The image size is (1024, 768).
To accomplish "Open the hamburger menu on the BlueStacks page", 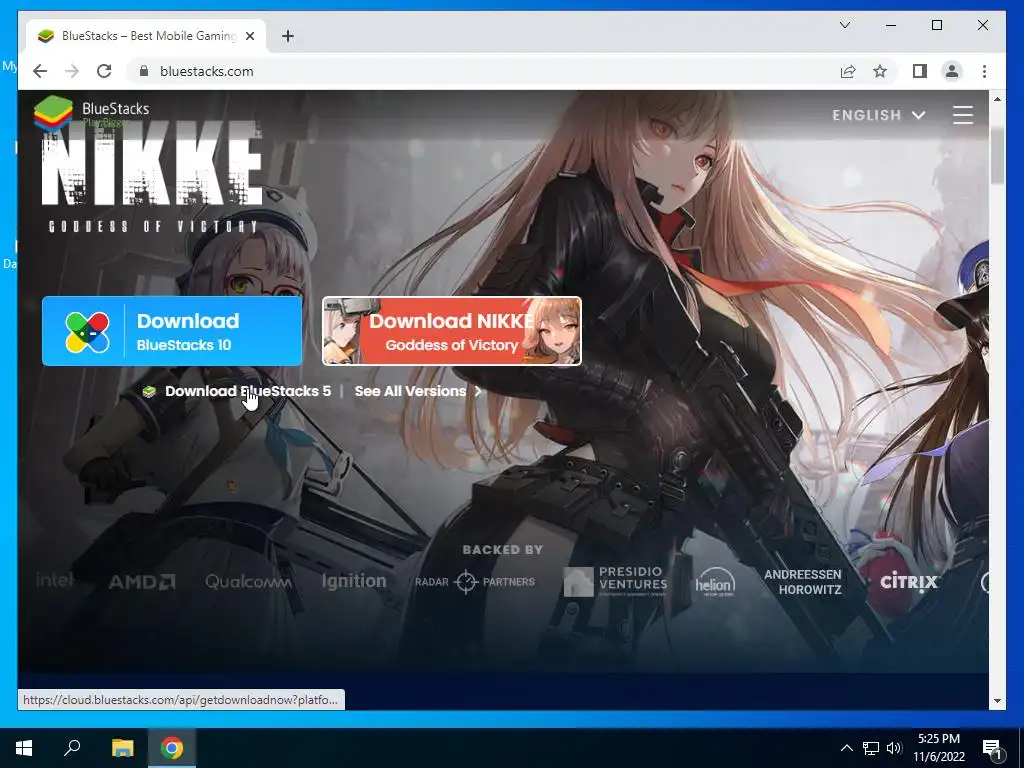I will coord(963,115).
